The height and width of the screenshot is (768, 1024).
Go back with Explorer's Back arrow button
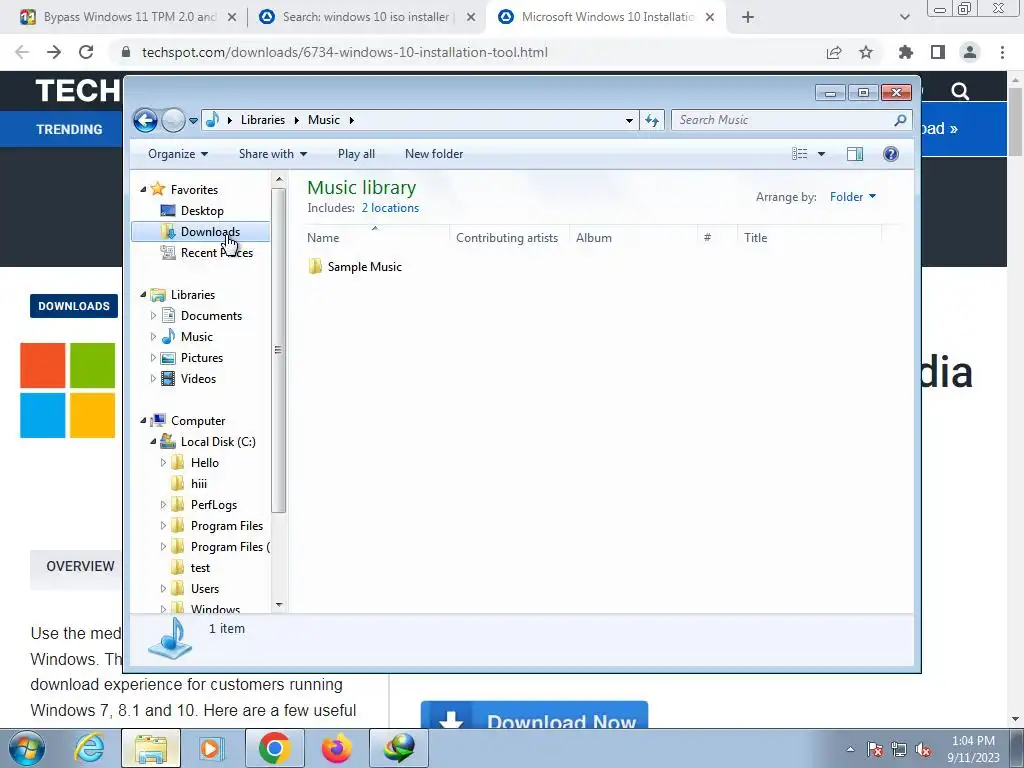coord(145,120)
